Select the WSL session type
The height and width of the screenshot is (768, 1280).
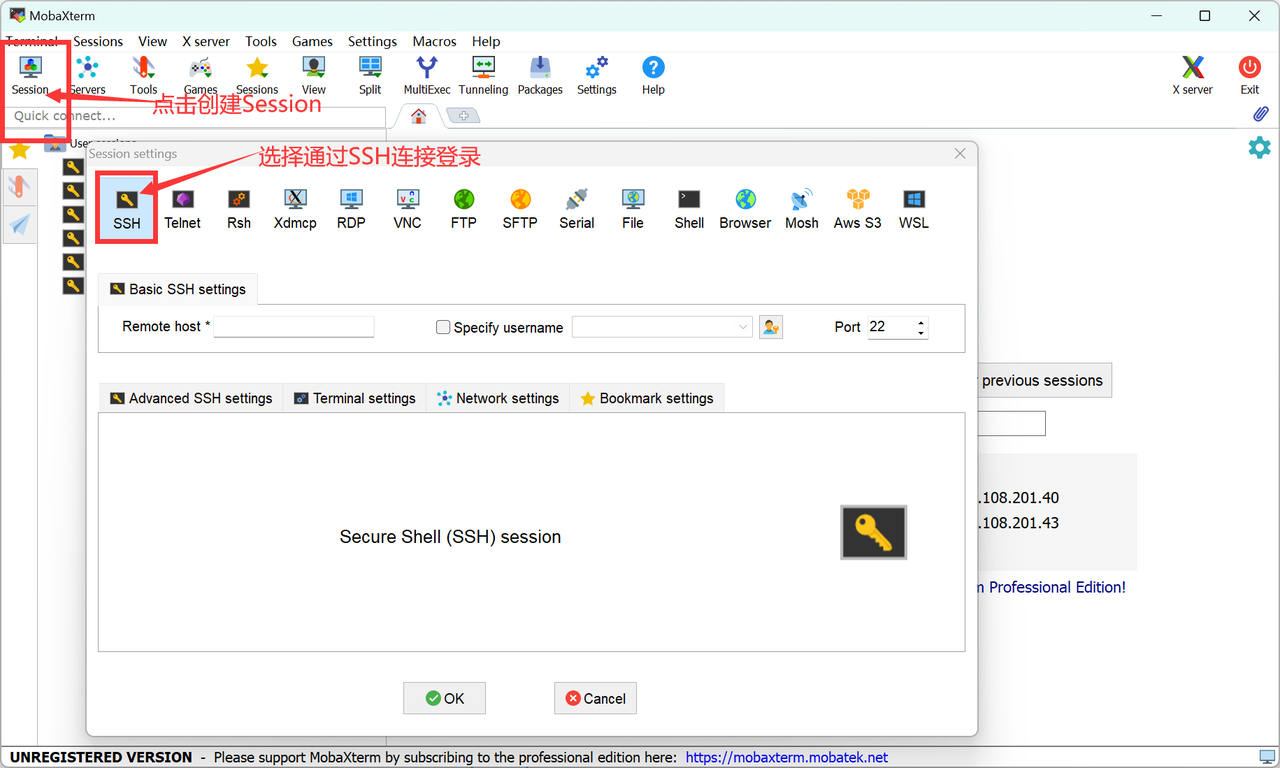pyautogui.click(x=914, y=209)
